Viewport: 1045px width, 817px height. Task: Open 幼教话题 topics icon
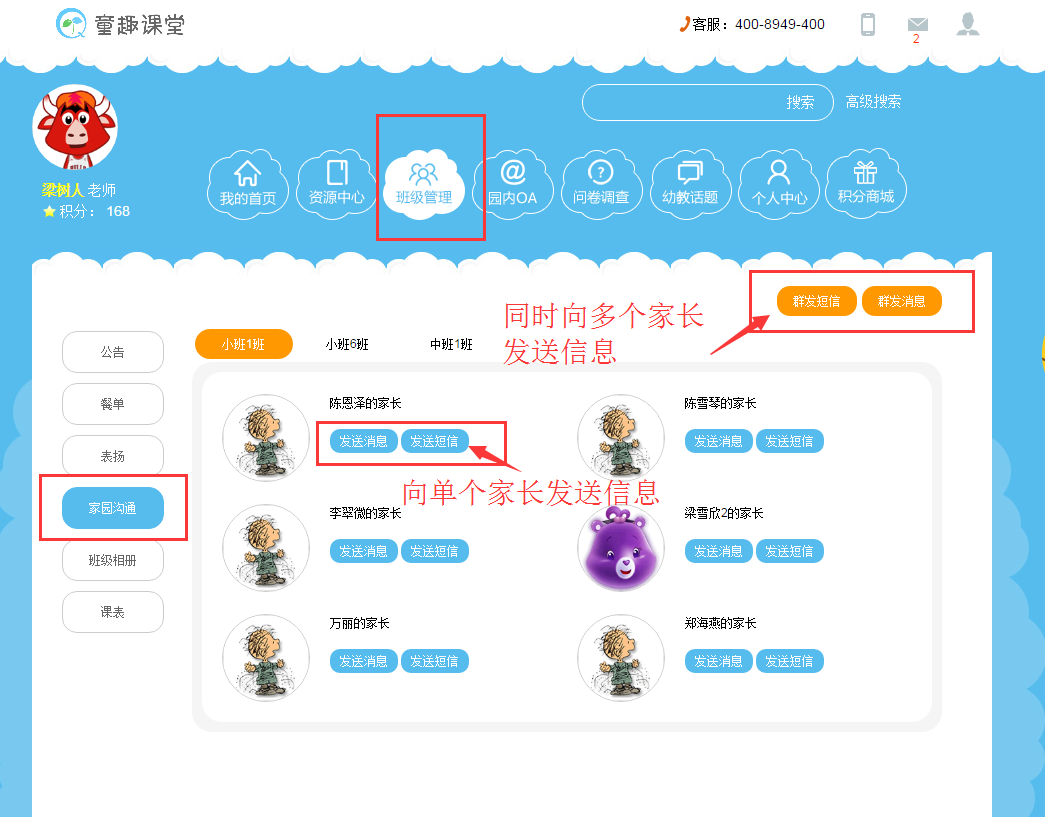point(690,184)
